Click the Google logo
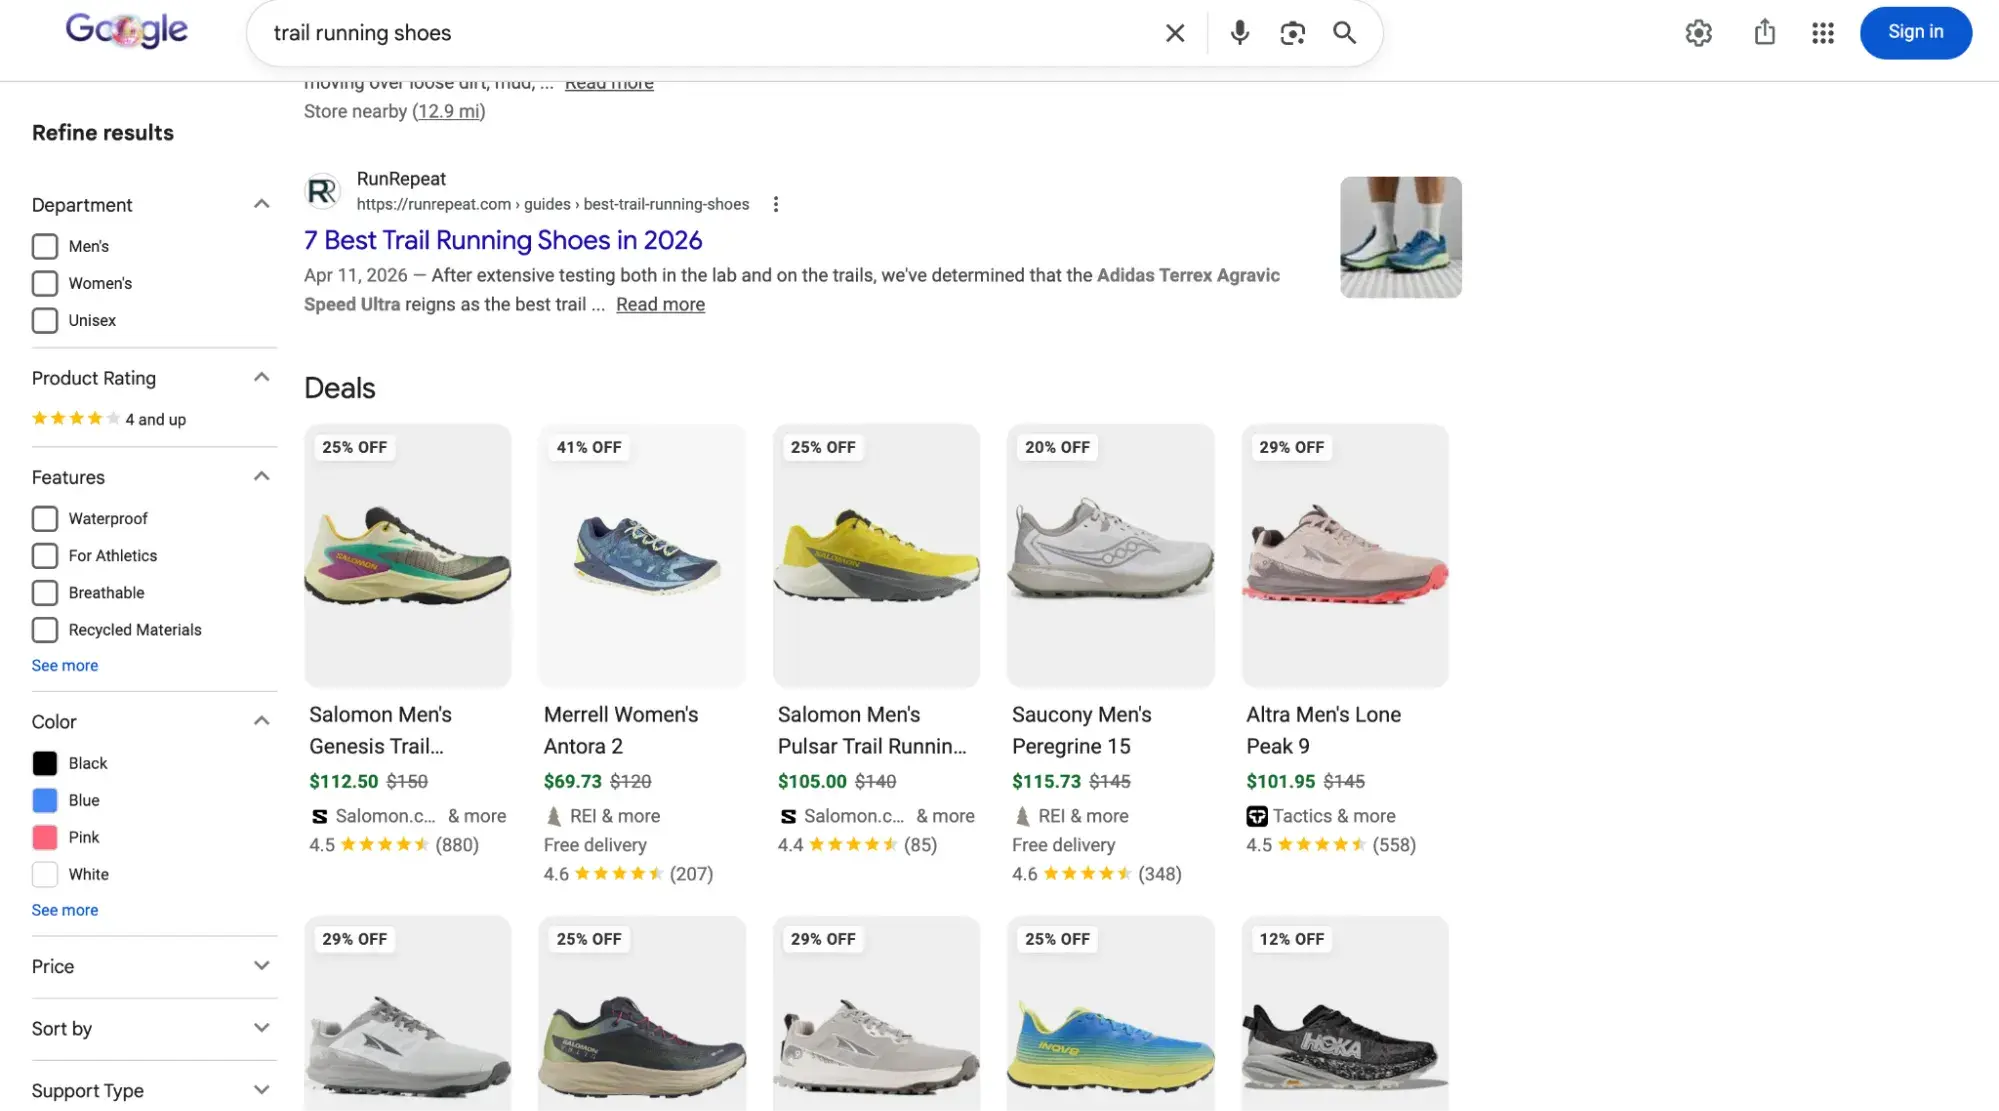Viewport: 1999px width, 1111px height. click(126, 31)
